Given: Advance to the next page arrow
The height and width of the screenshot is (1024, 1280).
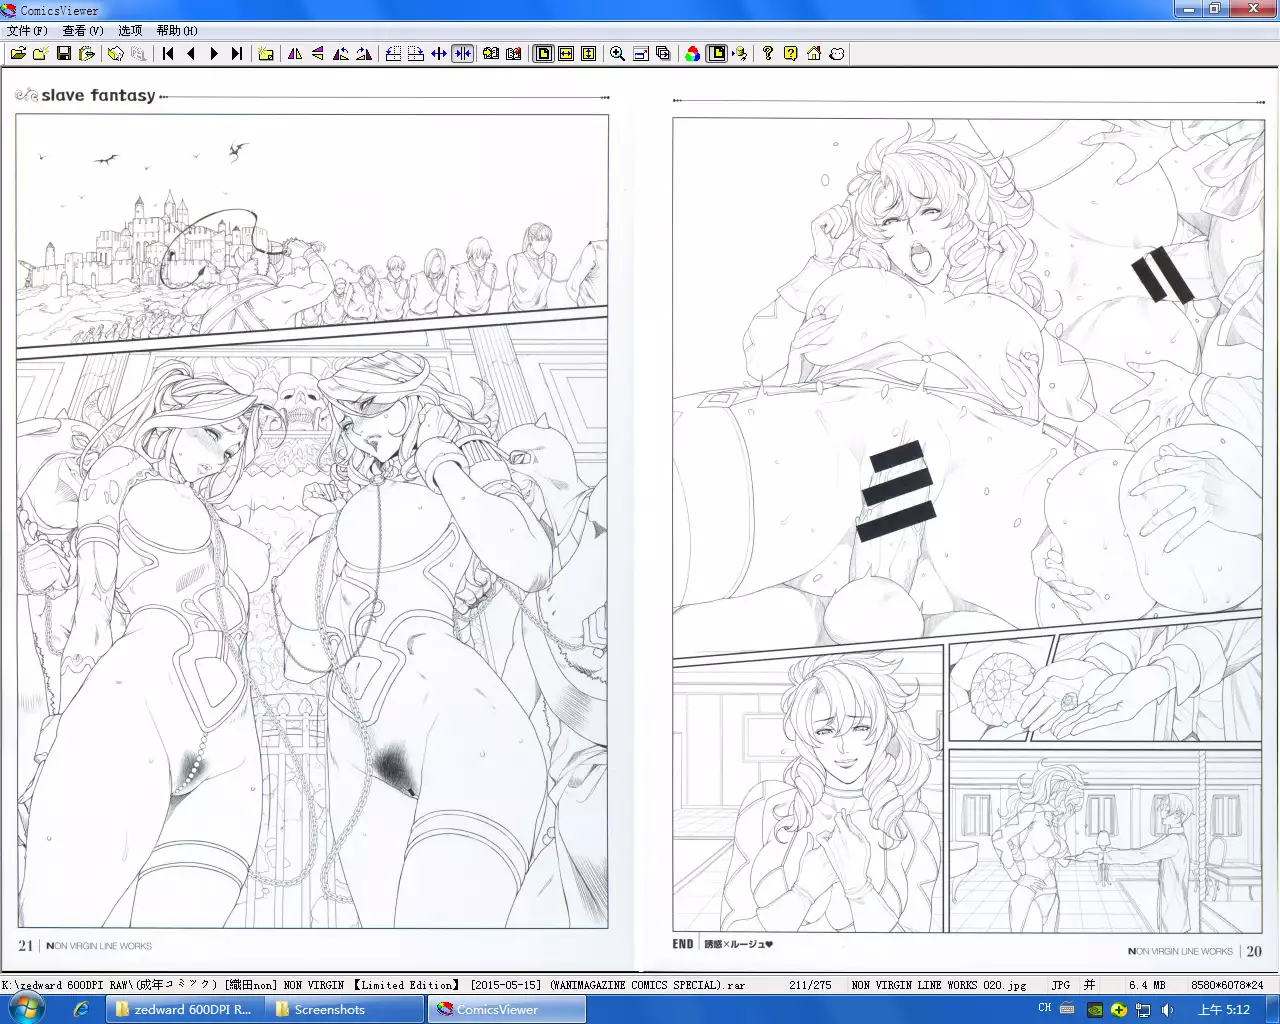Looking at the screenshot, I should pyautogui.click(x=214, y=54).
